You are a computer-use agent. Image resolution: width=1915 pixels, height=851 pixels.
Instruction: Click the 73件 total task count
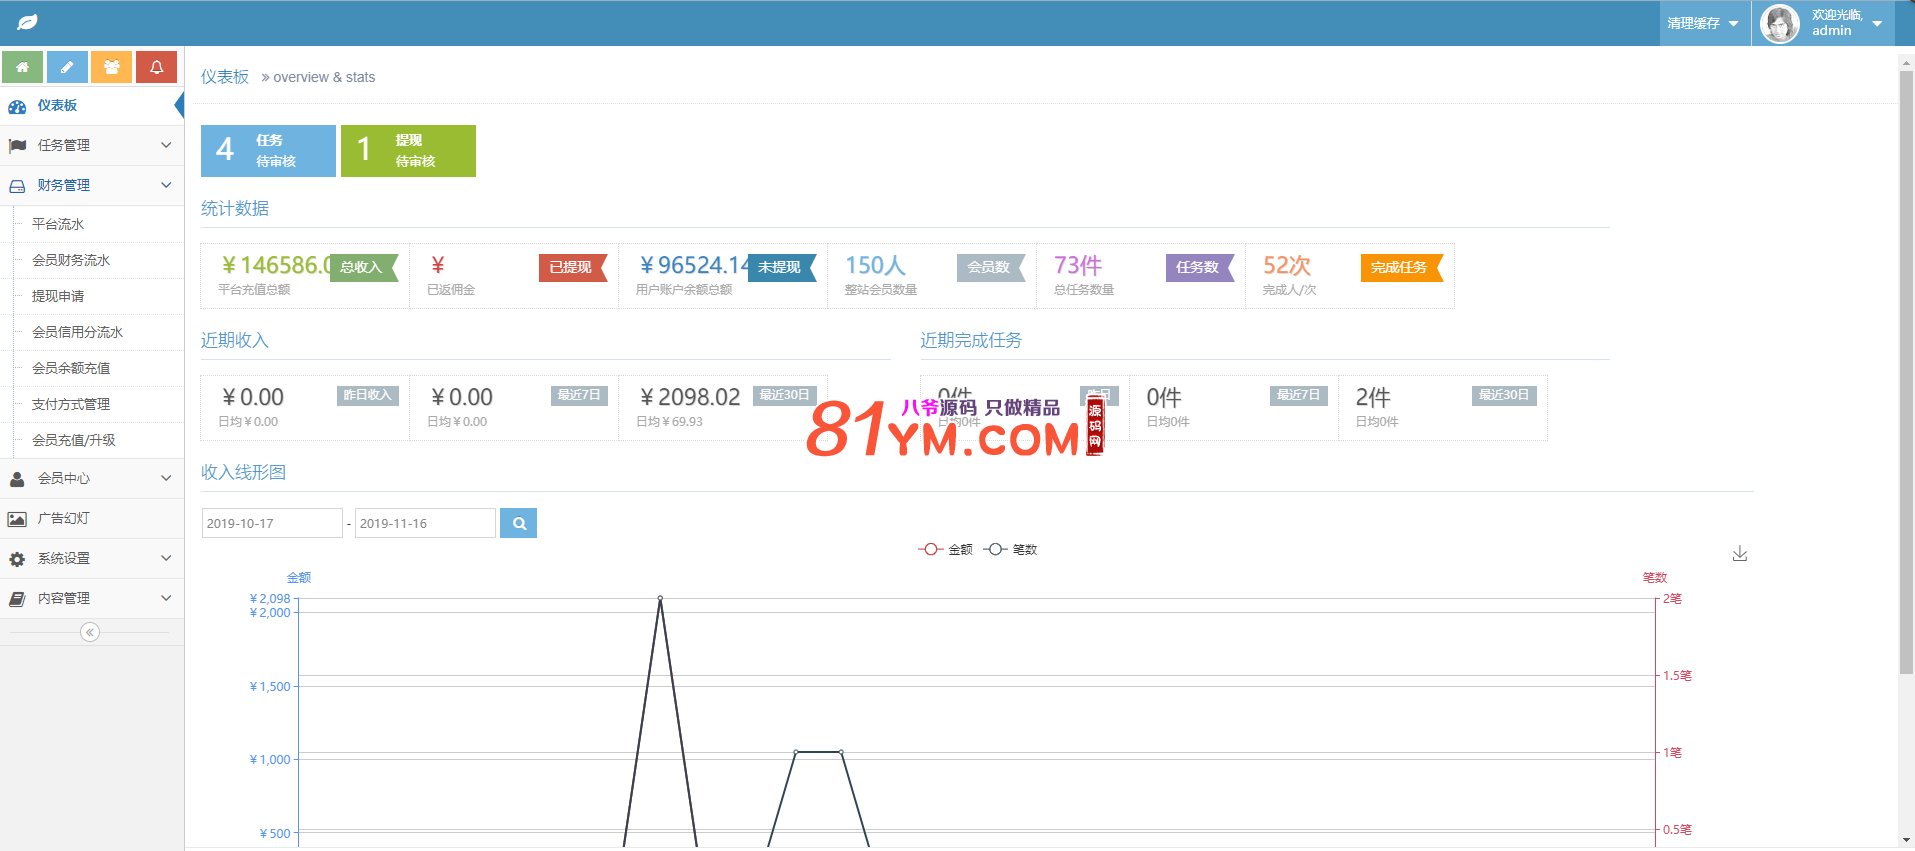pyautogui.click(x=1078, y=265)
